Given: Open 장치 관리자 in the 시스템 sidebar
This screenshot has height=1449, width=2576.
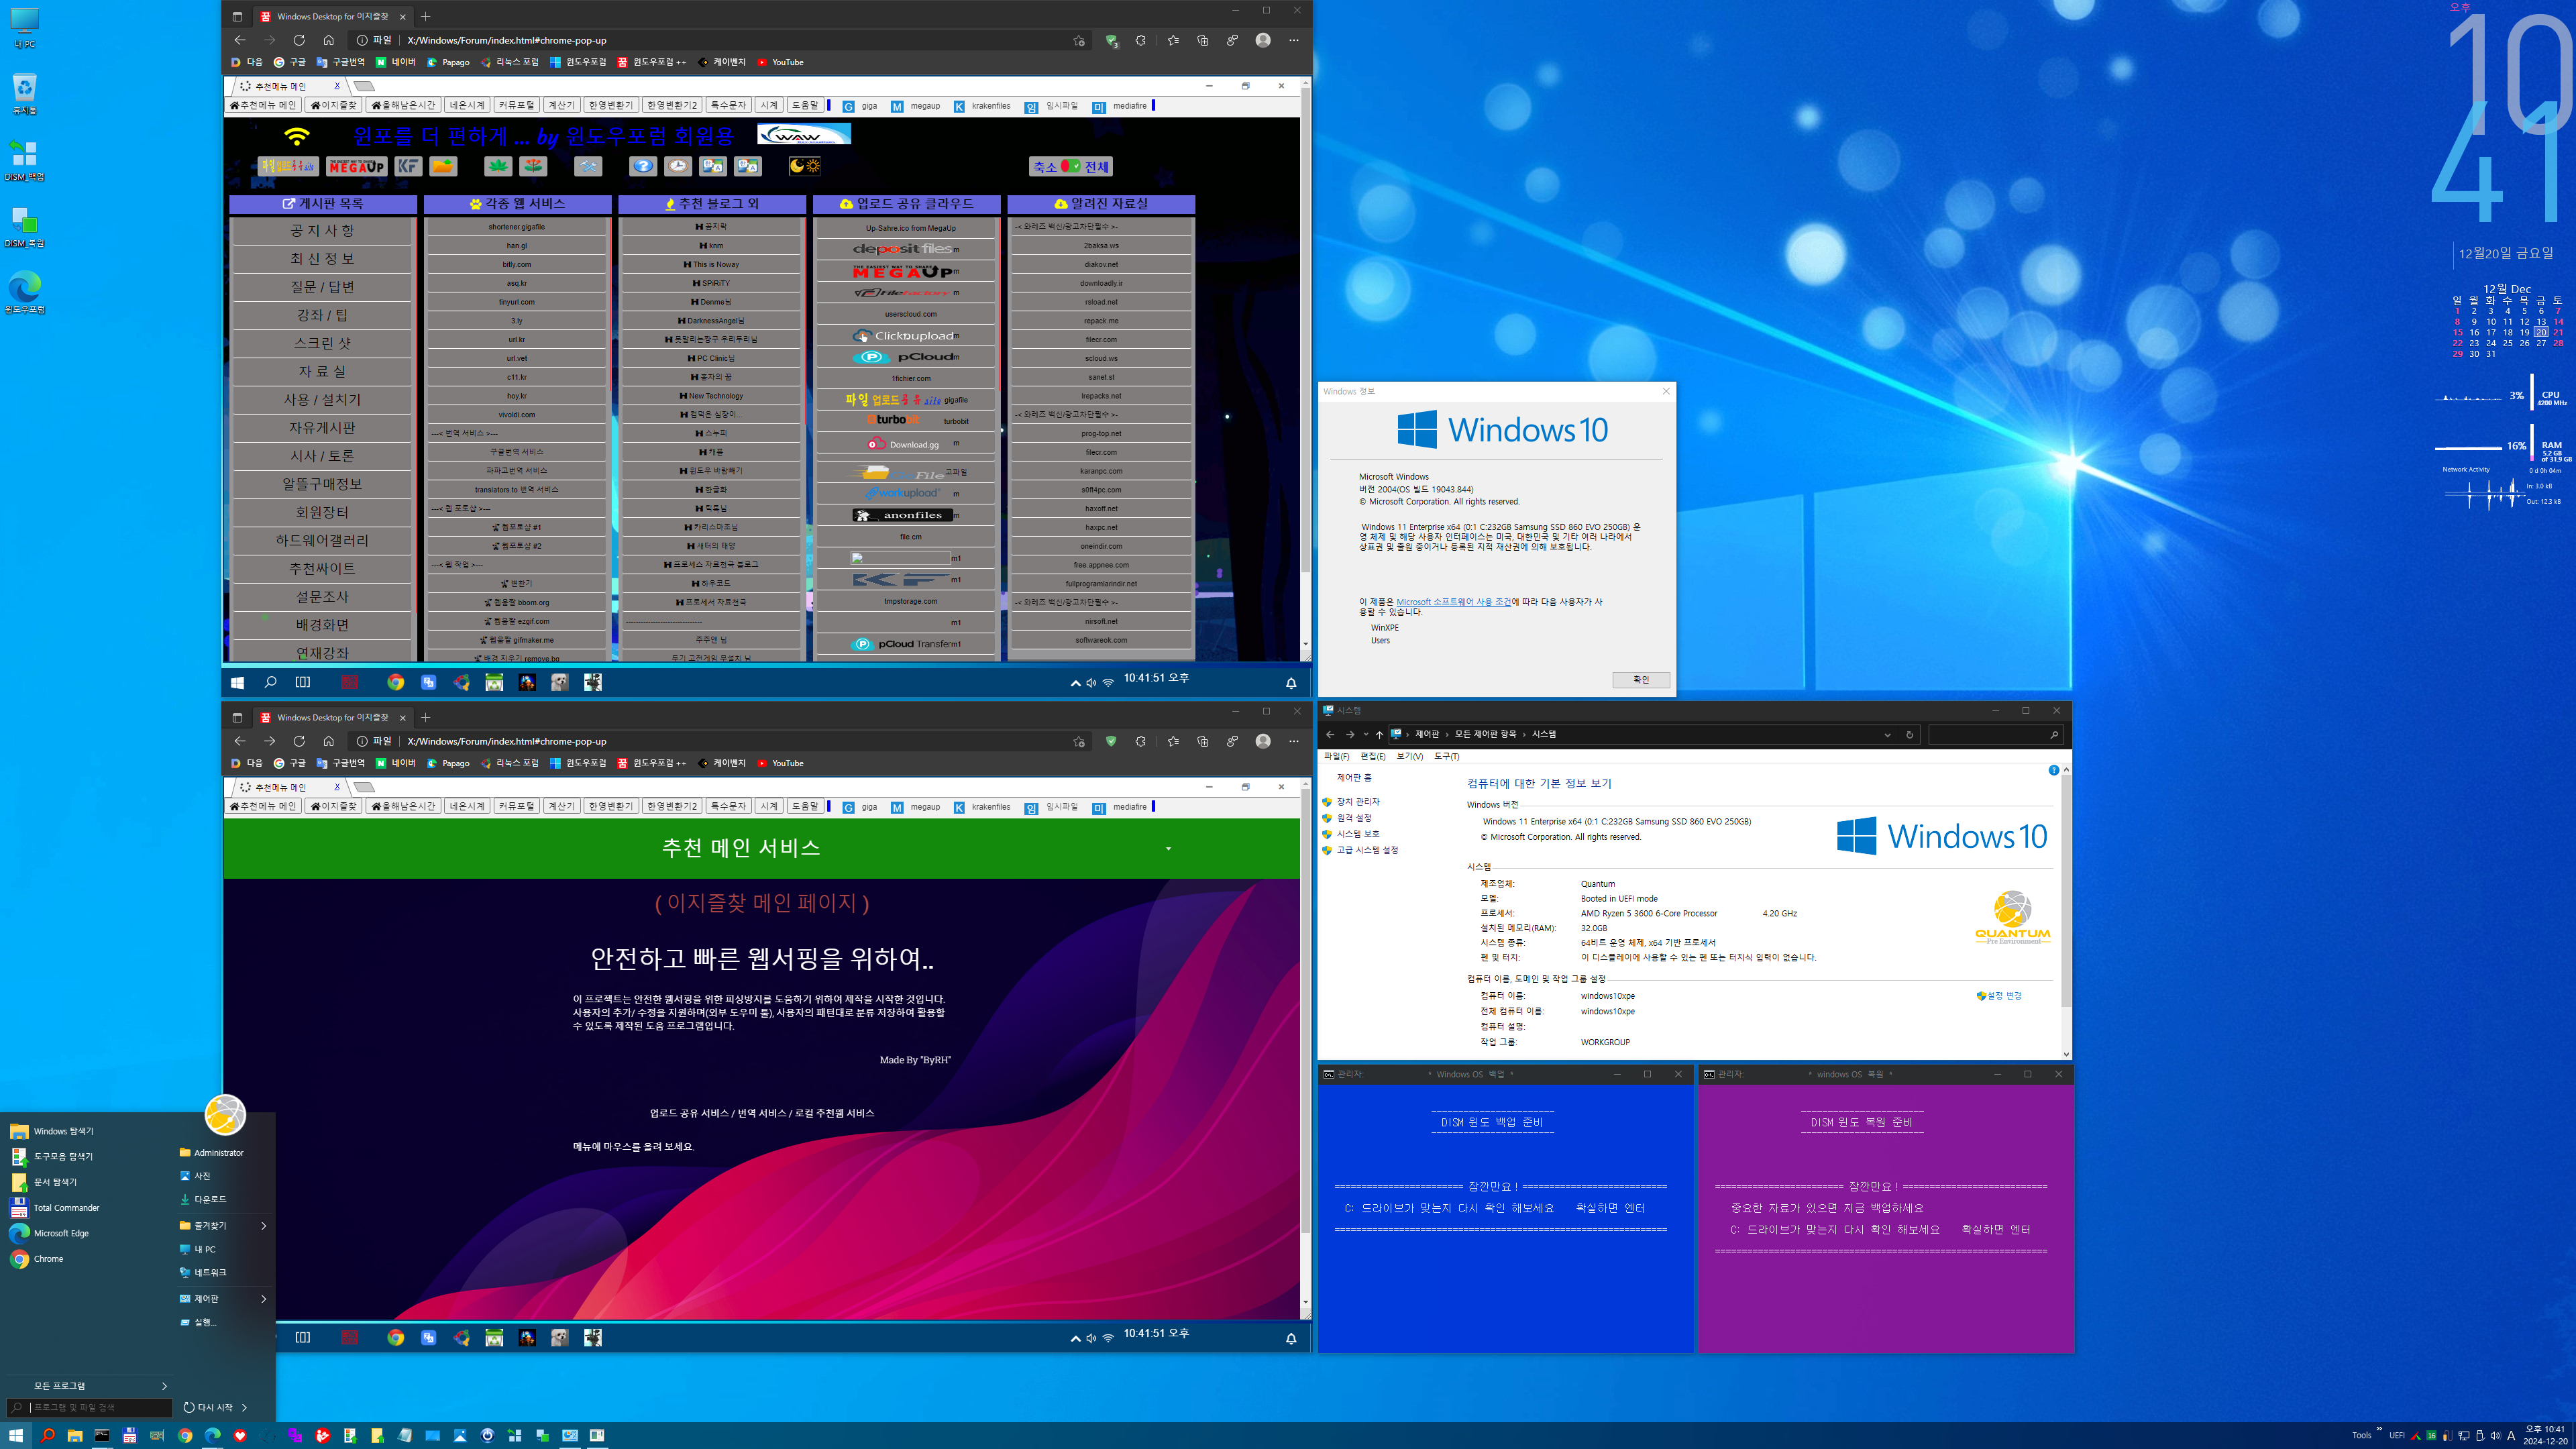Looking at the screenshot, I should tap(1358, 802).
